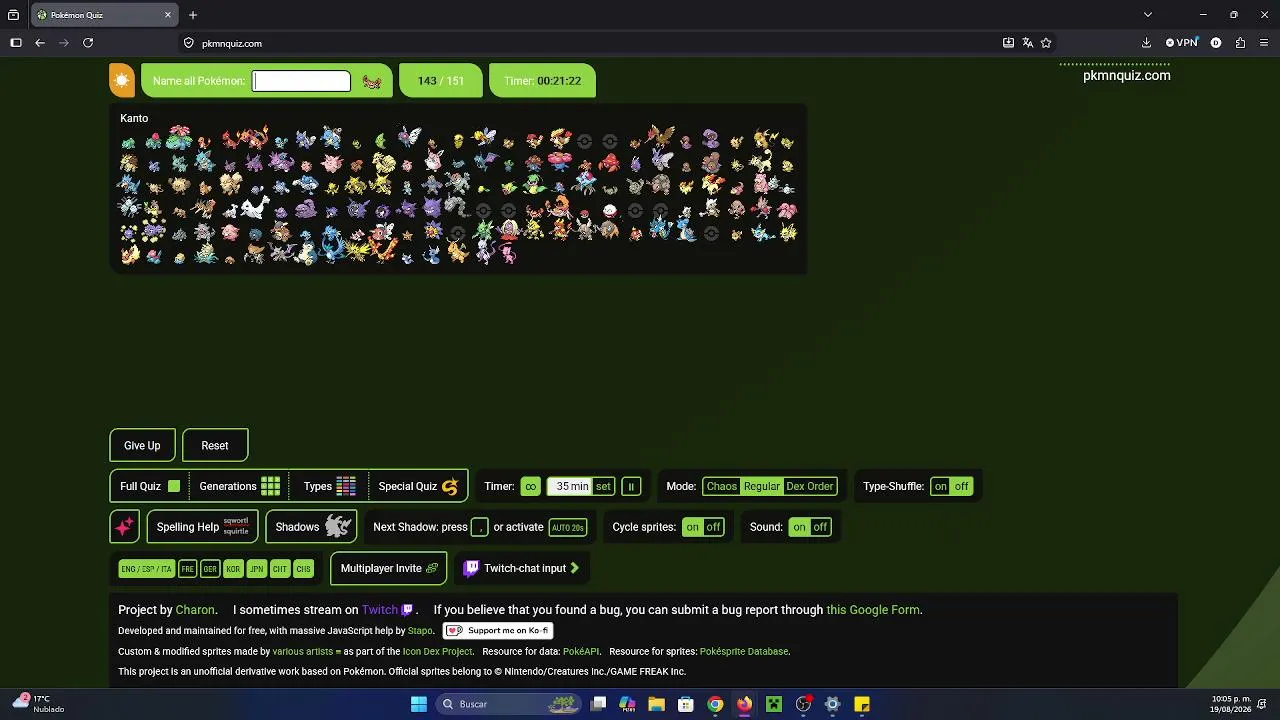Select the Special Quiz option
1280x720 pixels.
tap(418, 486)
